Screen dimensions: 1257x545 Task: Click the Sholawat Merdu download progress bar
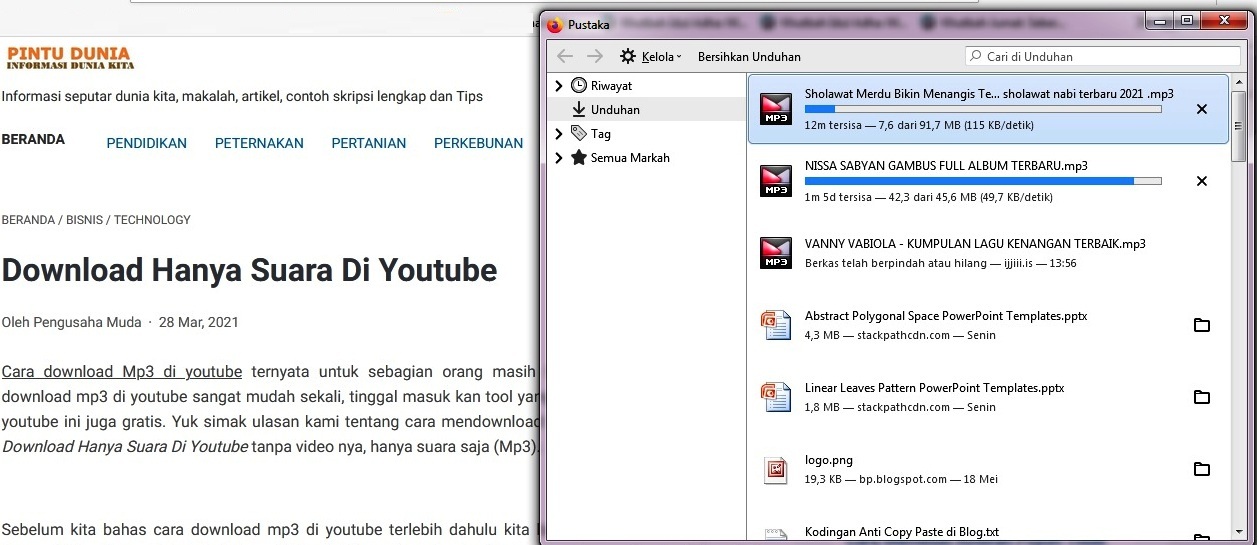coord(983,109)
